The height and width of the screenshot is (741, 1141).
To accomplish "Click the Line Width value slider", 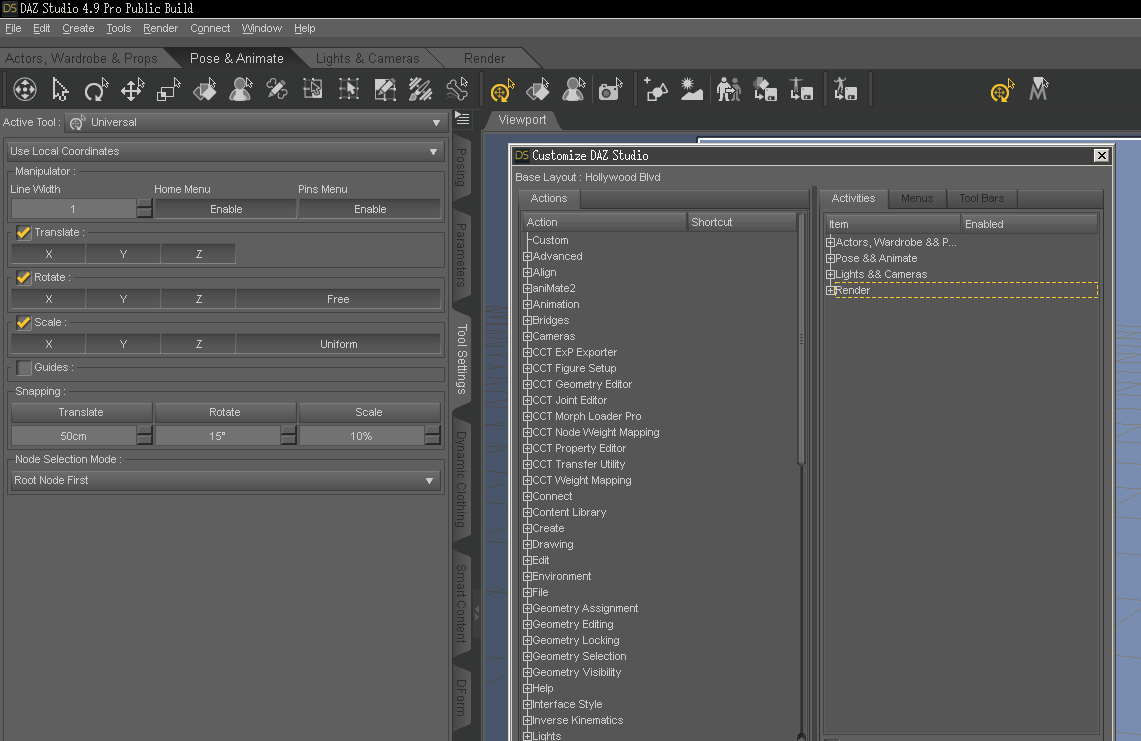I will pyautogui.click(x=73, y=209).
